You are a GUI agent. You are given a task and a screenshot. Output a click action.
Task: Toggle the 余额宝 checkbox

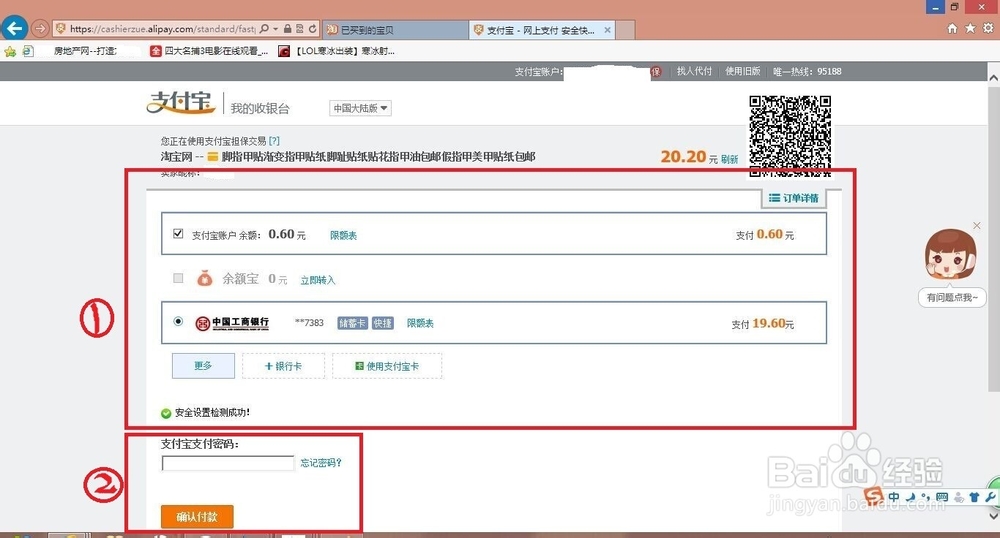[x=178, y=278]
